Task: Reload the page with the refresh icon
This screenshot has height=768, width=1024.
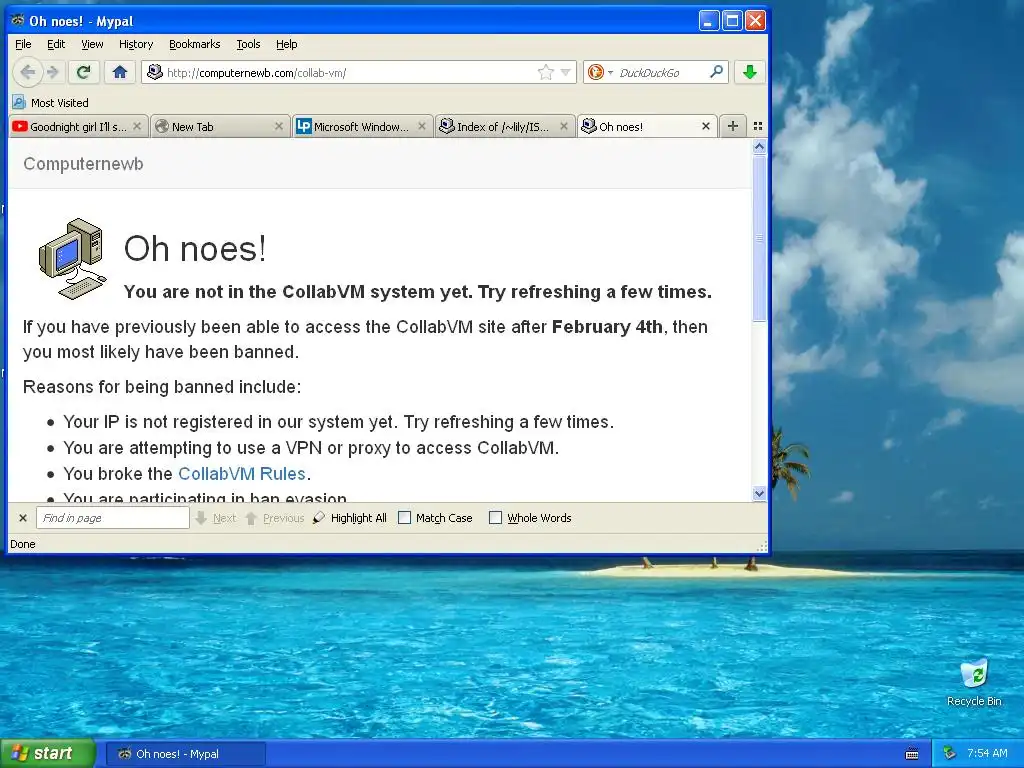Action: (84, 72)
